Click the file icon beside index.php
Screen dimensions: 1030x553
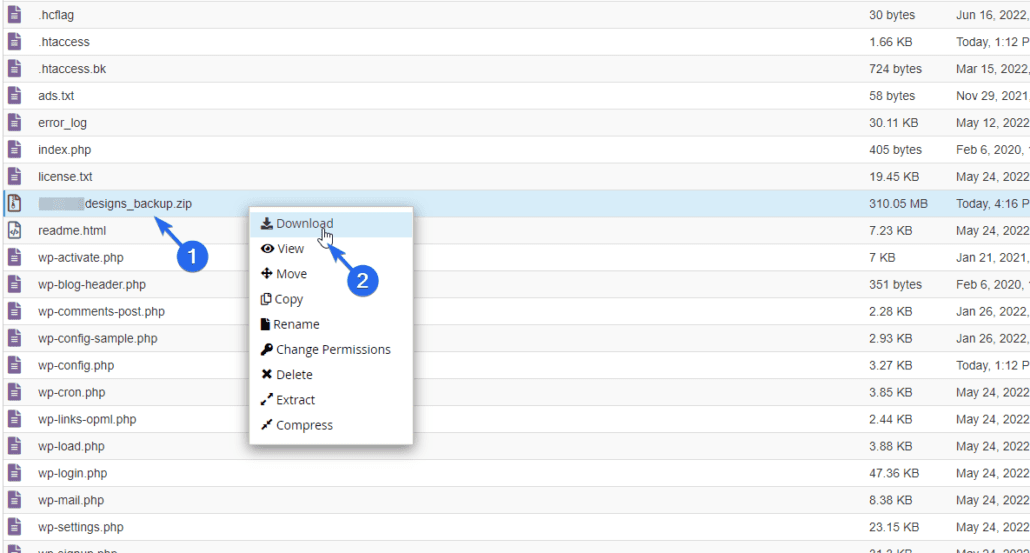point(14,149)
